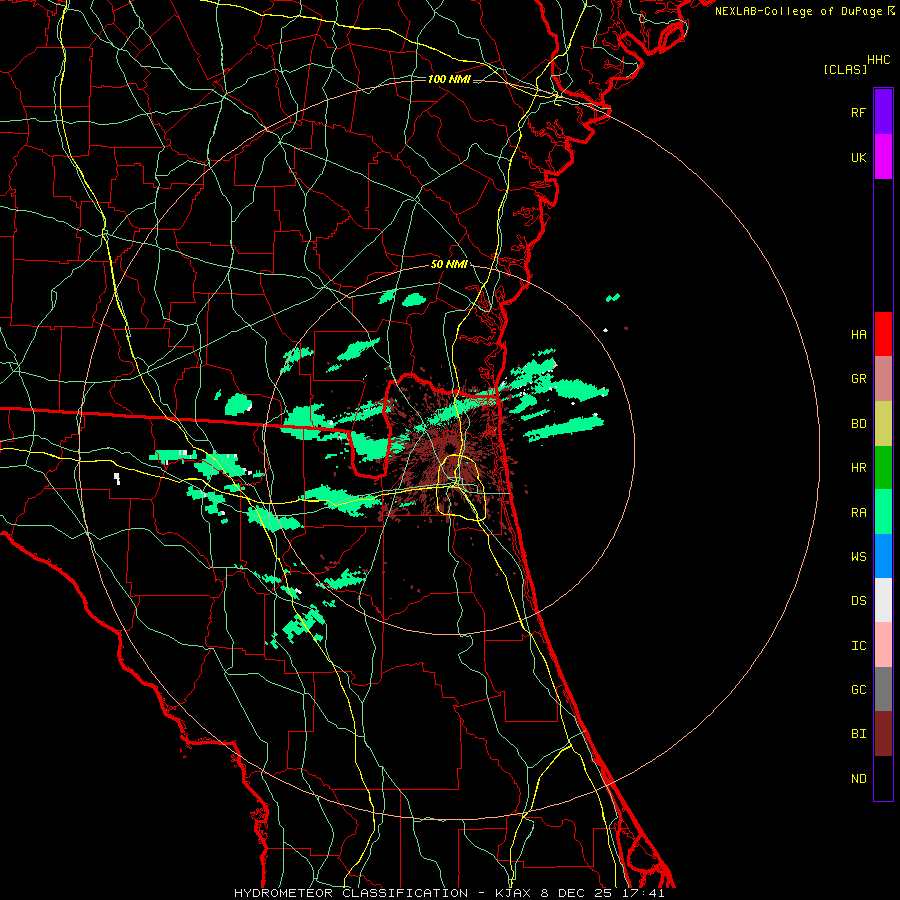900x900 pixels.
Task: Click the HR green legend swatch
Action: pos(883,468)
